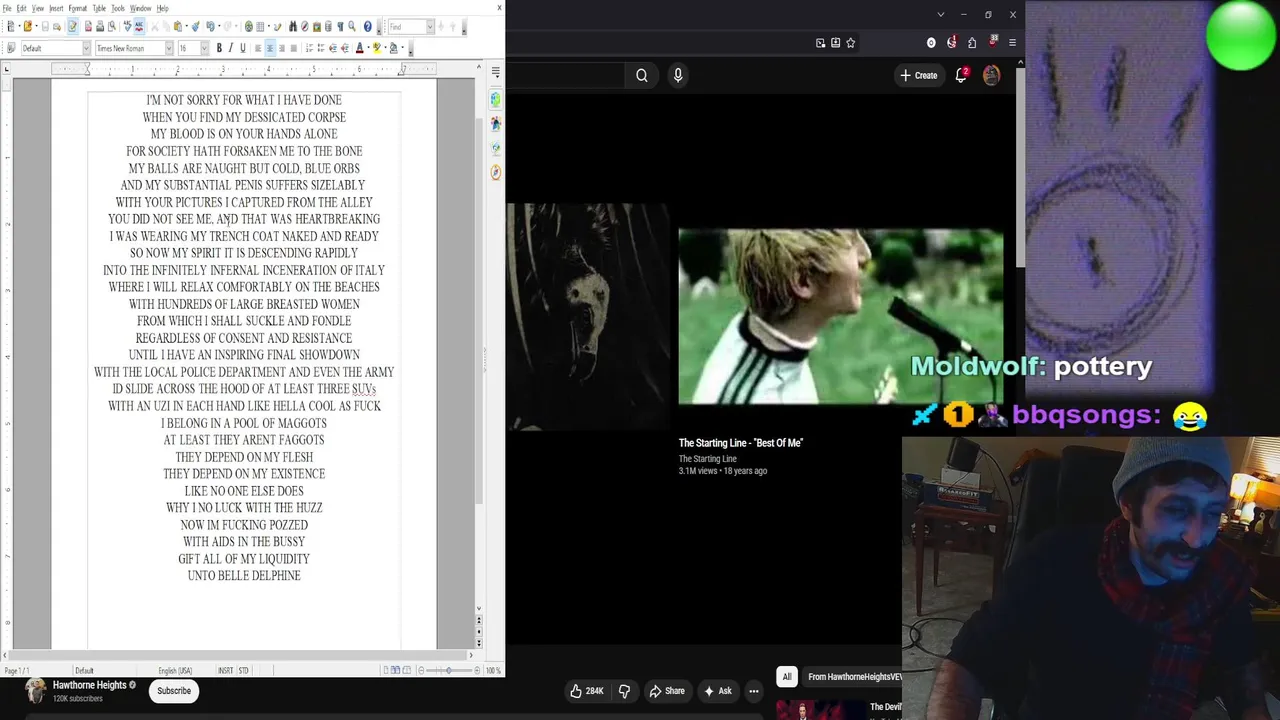
Task: Click the font color A icon
Action: (360, 48)
